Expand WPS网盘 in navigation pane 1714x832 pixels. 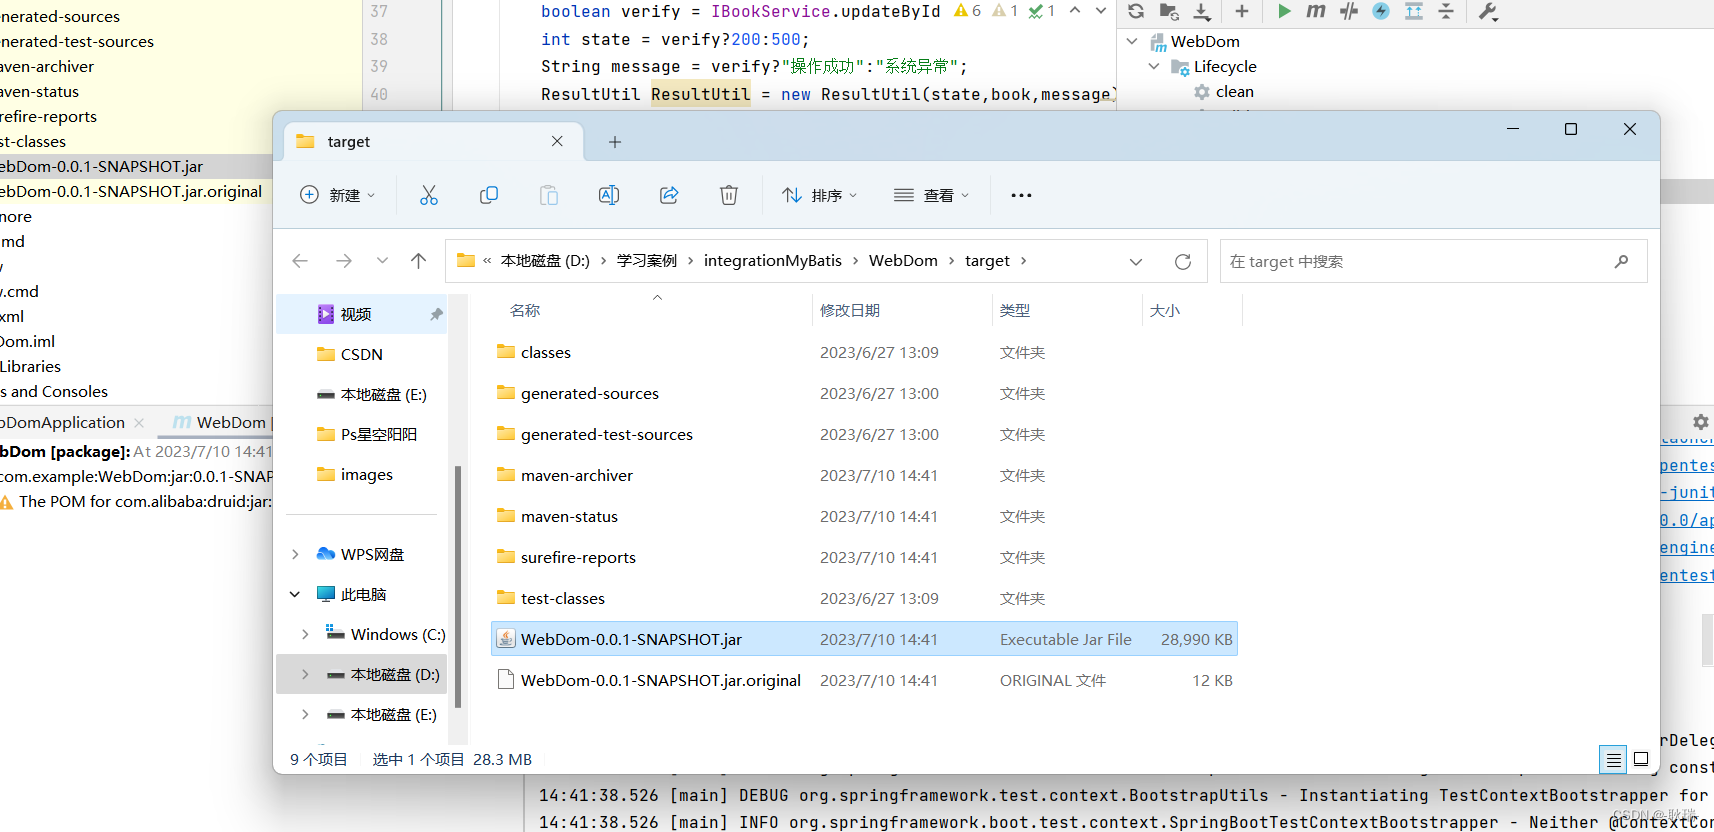pyautogui.click(x=295, y=554)
